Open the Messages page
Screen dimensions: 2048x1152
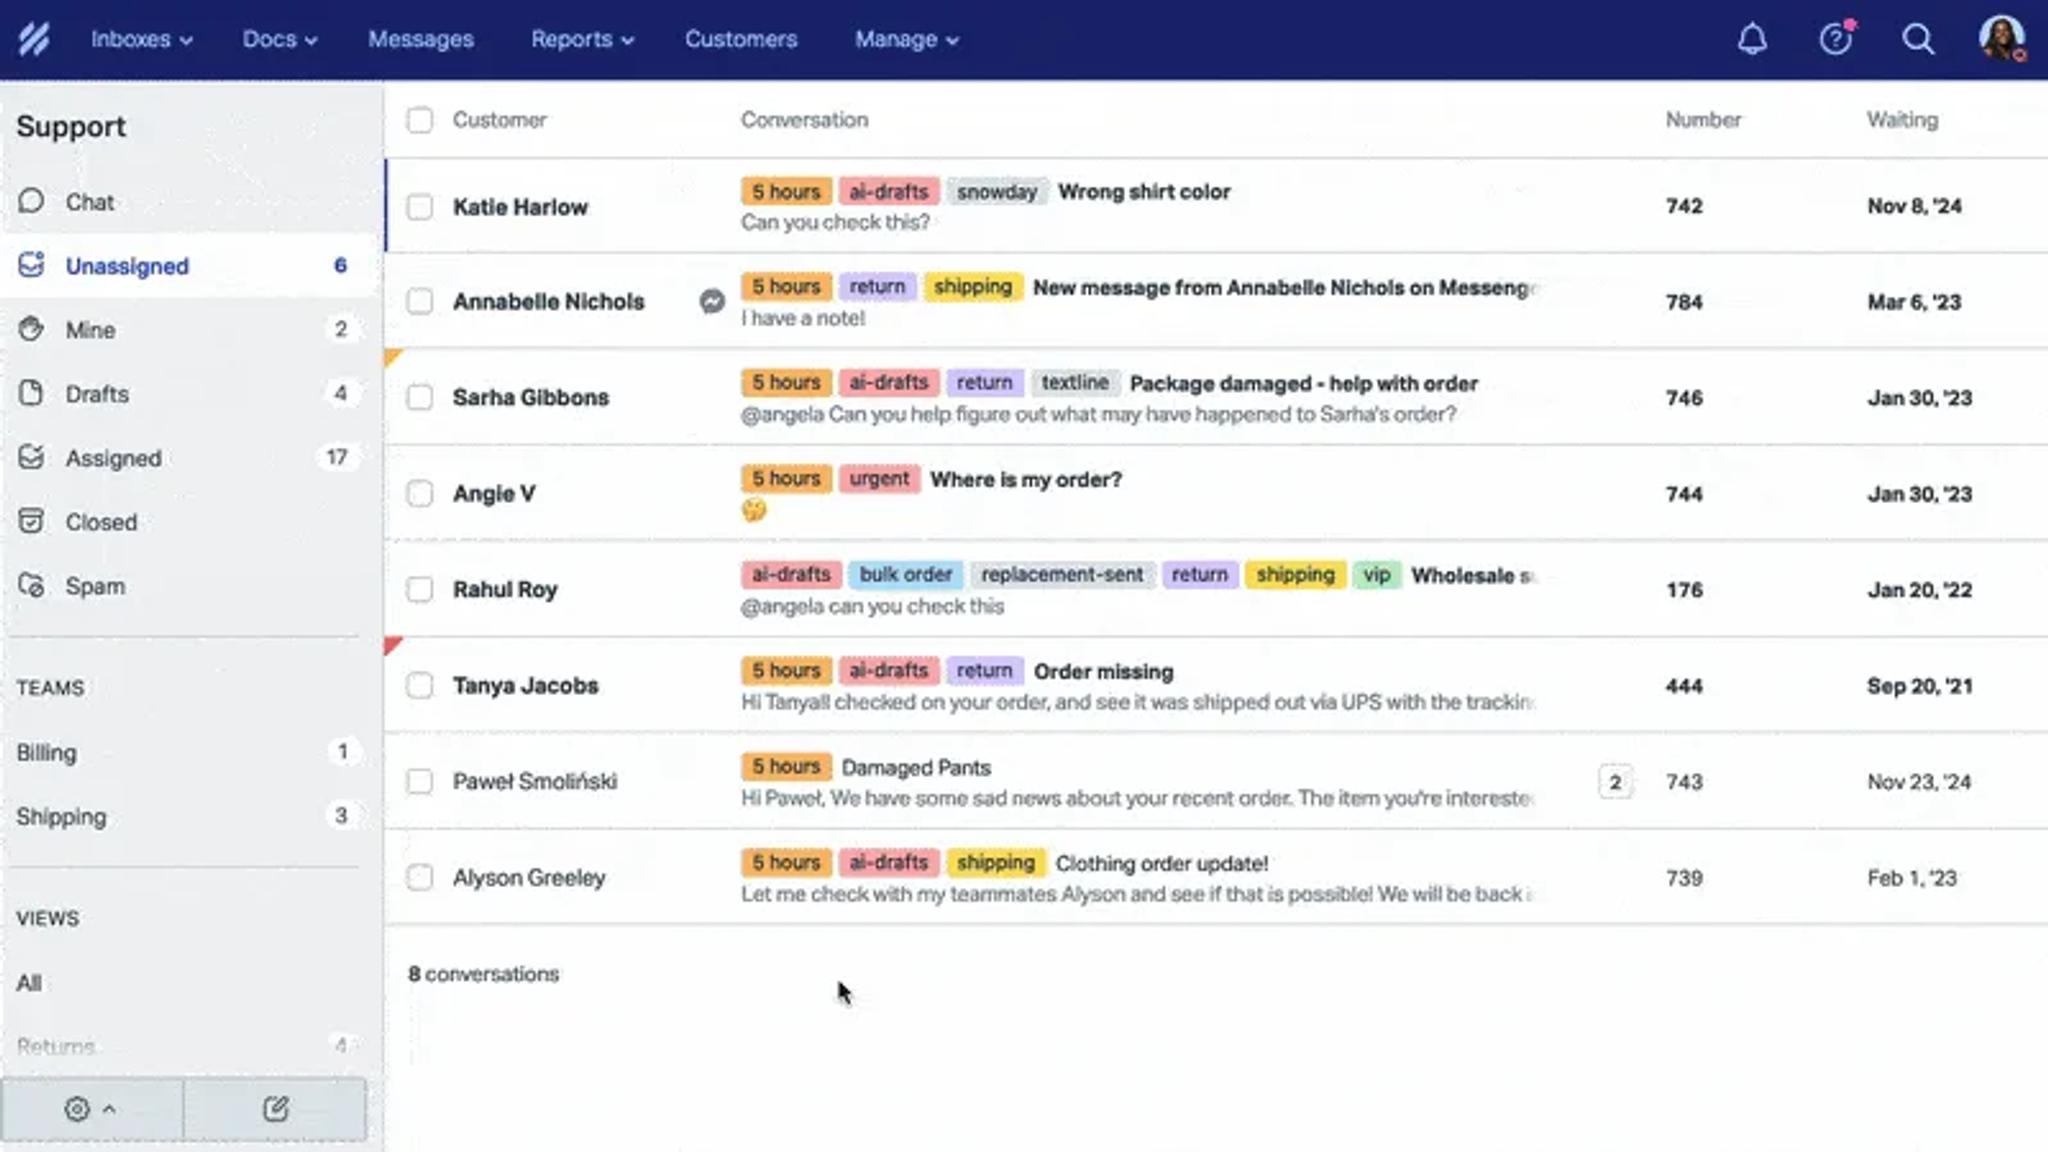(x=421, y=39)
